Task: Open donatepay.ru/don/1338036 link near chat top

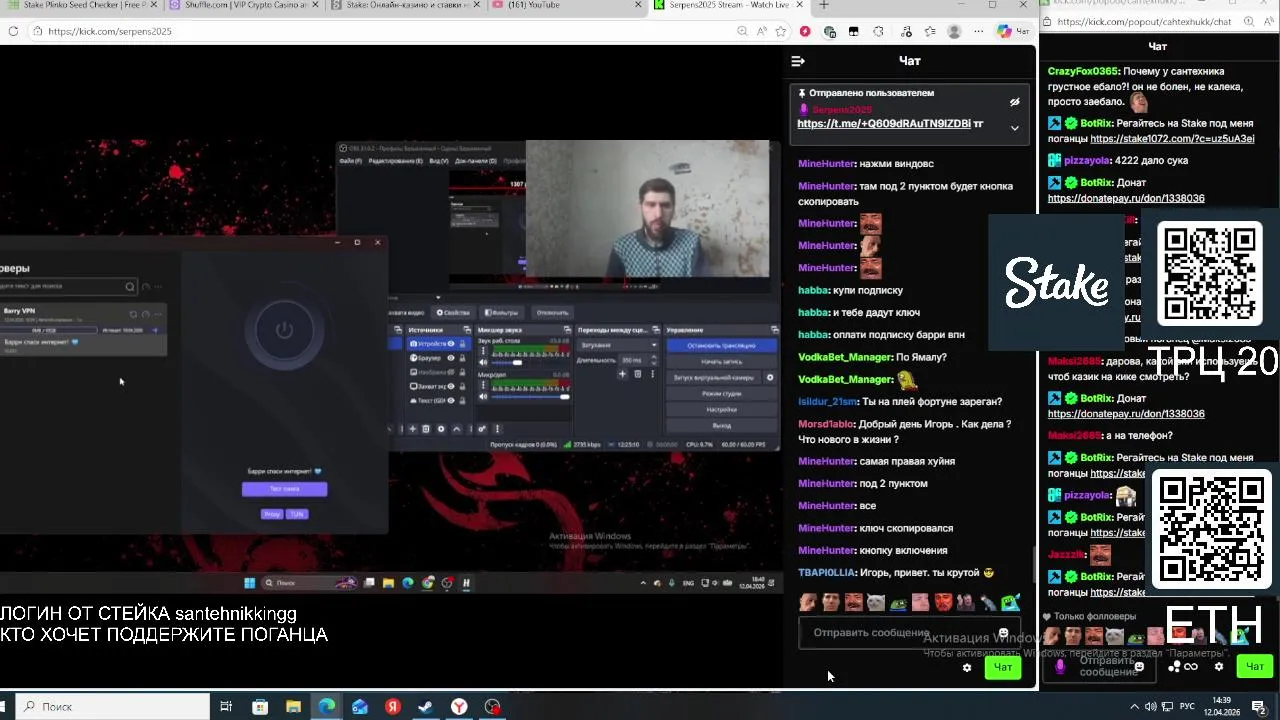Action: [1126, 198]
